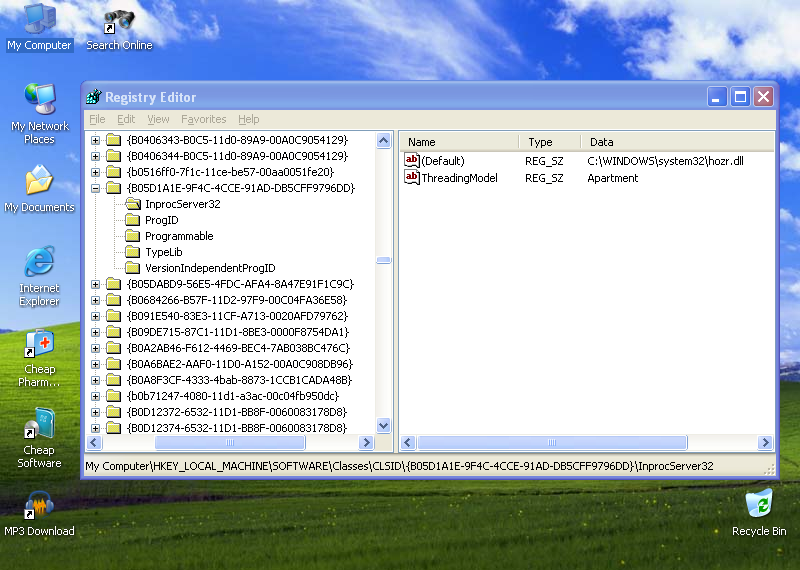
Task: Collapse the {B05D1A1E-9F4C-4CCE-91AD-DB5CFF9796DD} key
Action: coord(95,188)
